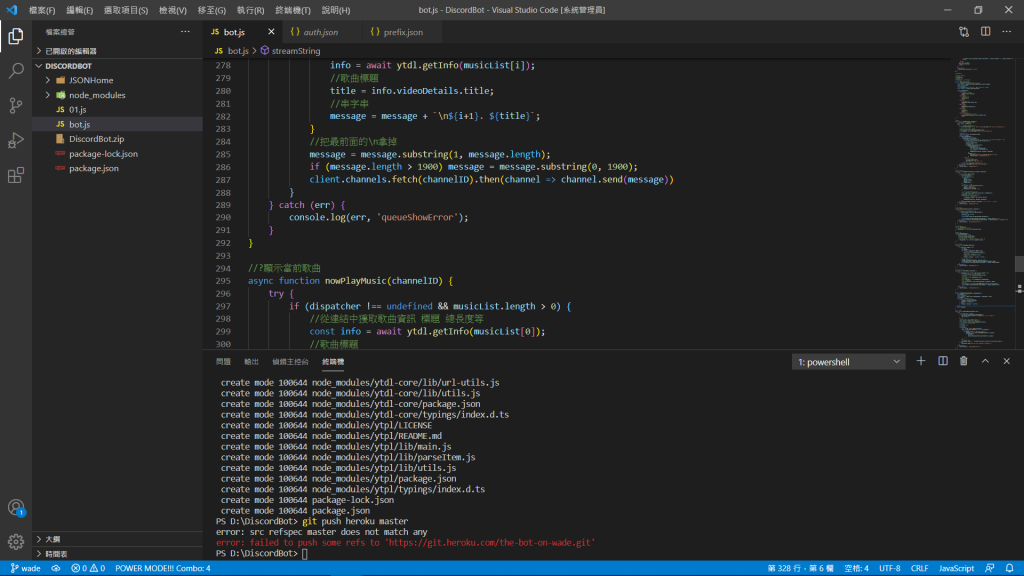Click the UTF-8 encoding in status bar
Image resolution: width=1024 pixels, height=576 pixels.
[x=889, y=568]
